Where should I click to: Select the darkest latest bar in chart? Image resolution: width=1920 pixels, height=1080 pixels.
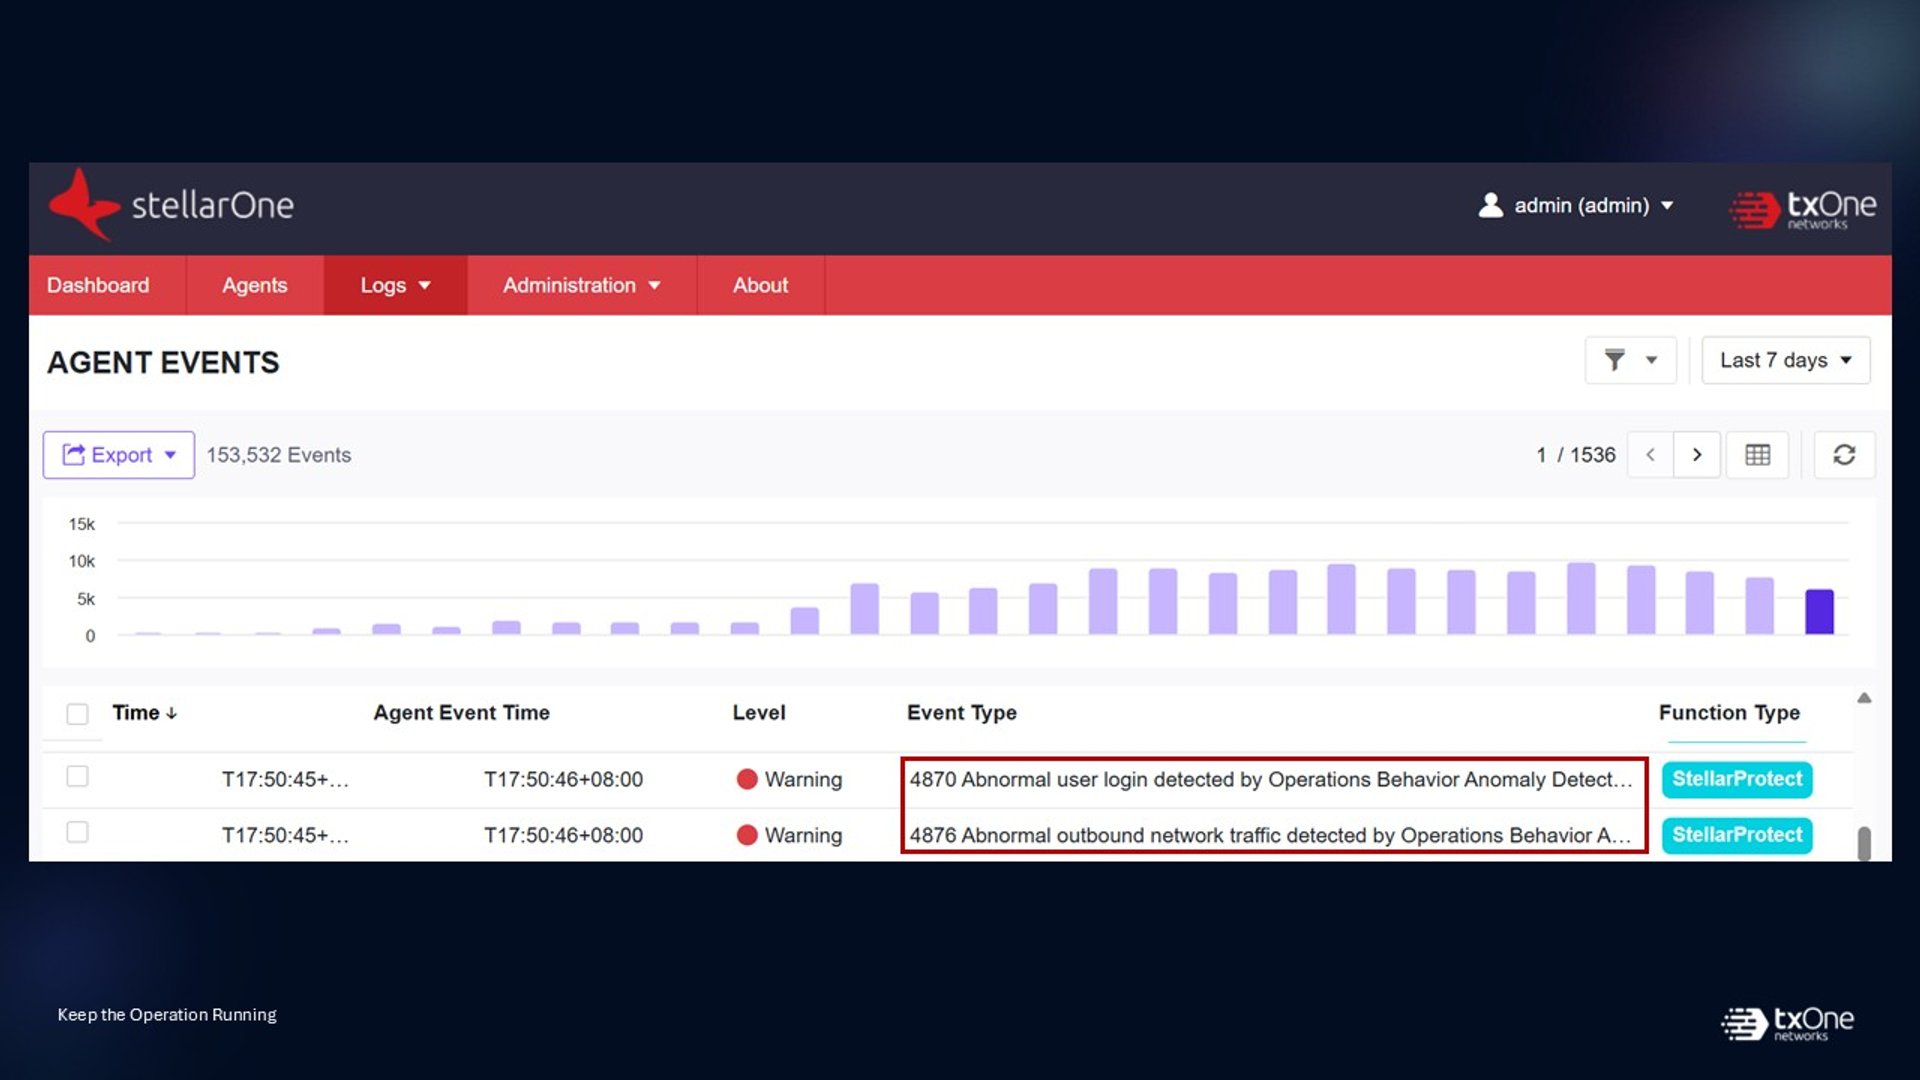click(x=1819, y=611)
